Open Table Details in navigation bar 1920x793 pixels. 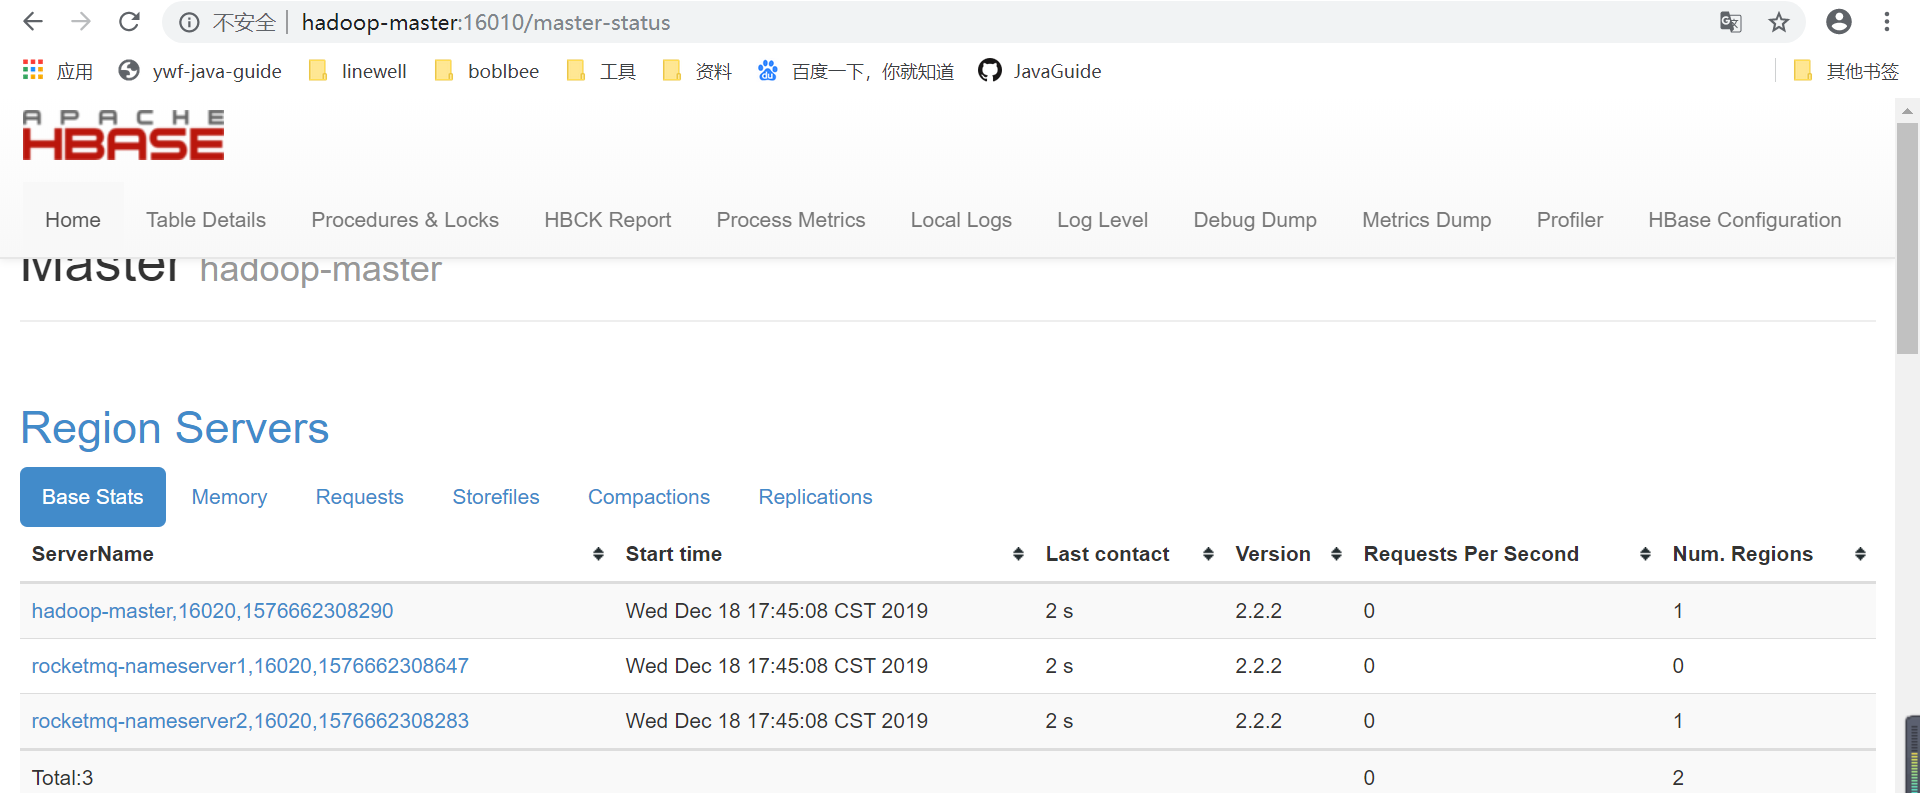206,220
